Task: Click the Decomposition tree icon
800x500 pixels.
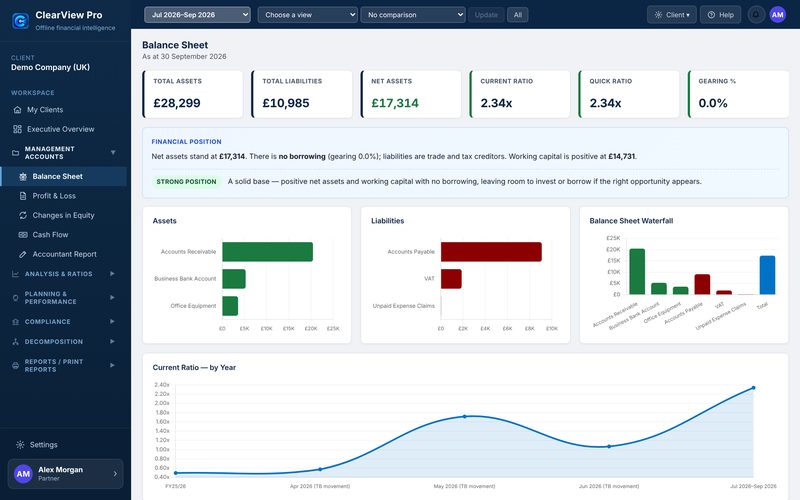Action: tap(15, 342)
